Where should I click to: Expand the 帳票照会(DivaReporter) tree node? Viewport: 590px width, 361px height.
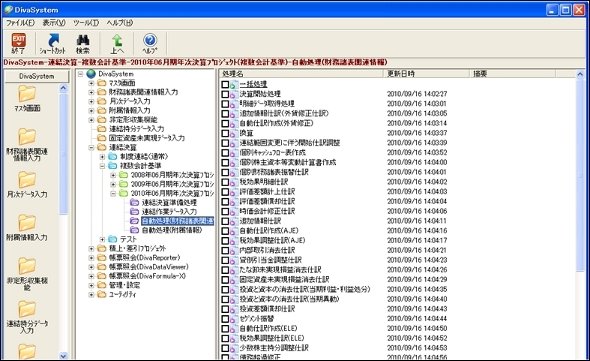91,258
